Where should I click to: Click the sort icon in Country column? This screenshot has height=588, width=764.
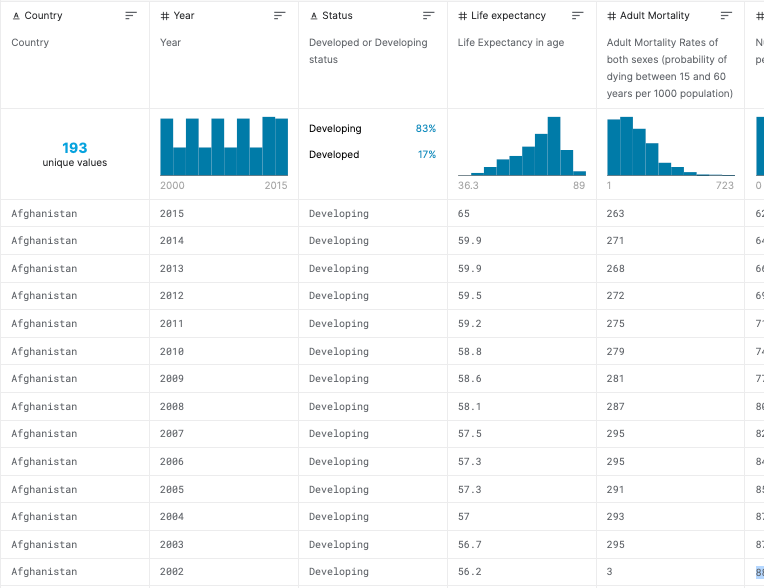click(x=131, y=16)
